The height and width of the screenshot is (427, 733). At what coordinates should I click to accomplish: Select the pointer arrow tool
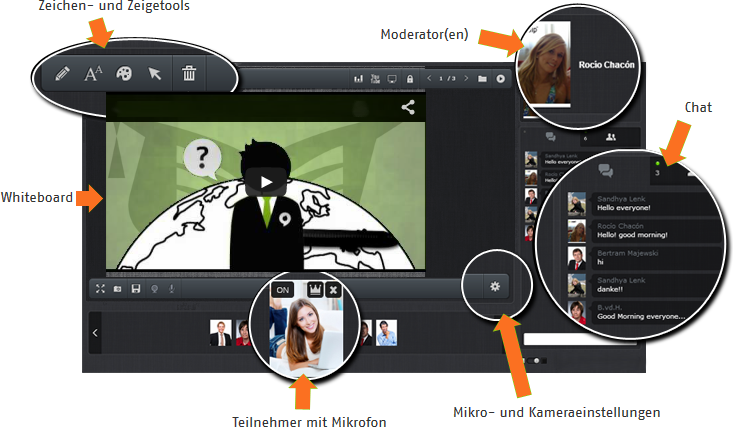[x=155, y=73]
